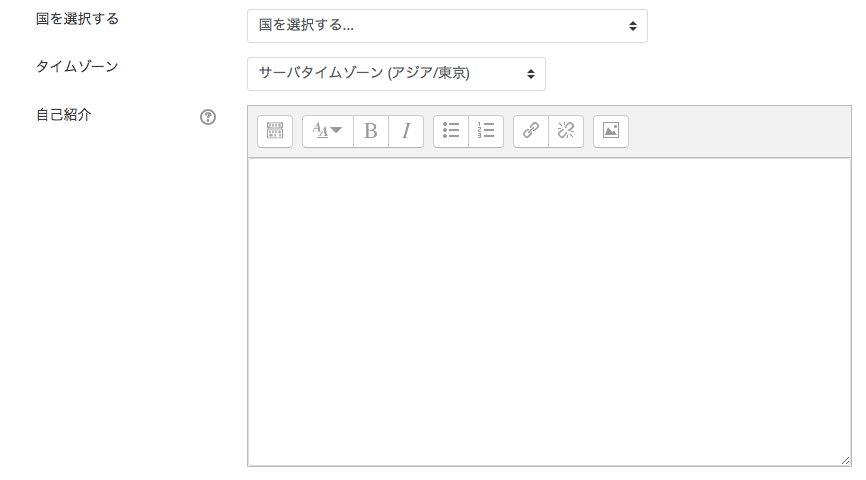Click inside the 自己紹介 text editor area
866x480 pixels.
548,310
